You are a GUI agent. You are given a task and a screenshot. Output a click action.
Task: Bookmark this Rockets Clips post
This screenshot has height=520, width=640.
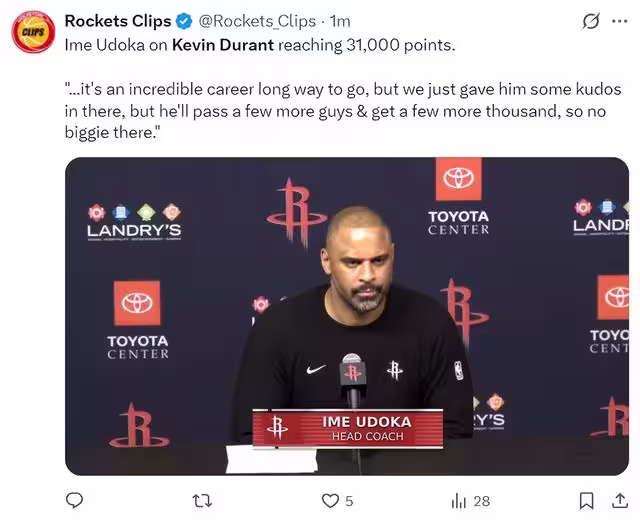587,501
